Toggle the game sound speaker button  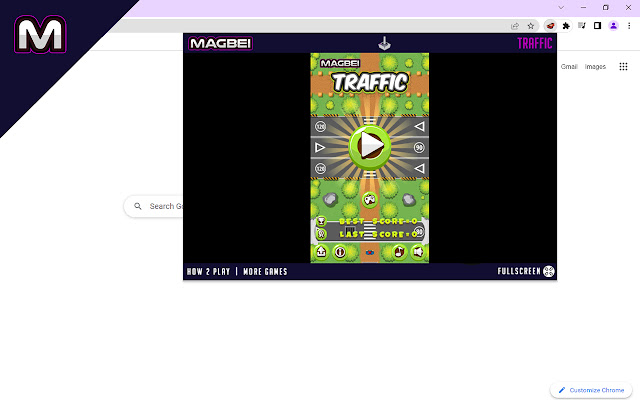pyautogui.click(x=418, y=252)
